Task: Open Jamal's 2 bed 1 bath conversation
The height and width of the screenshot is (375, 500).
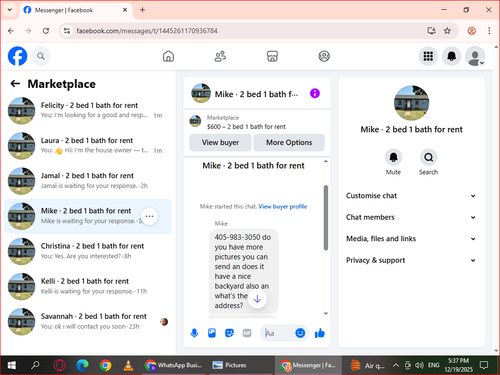Action: (88, 181)
